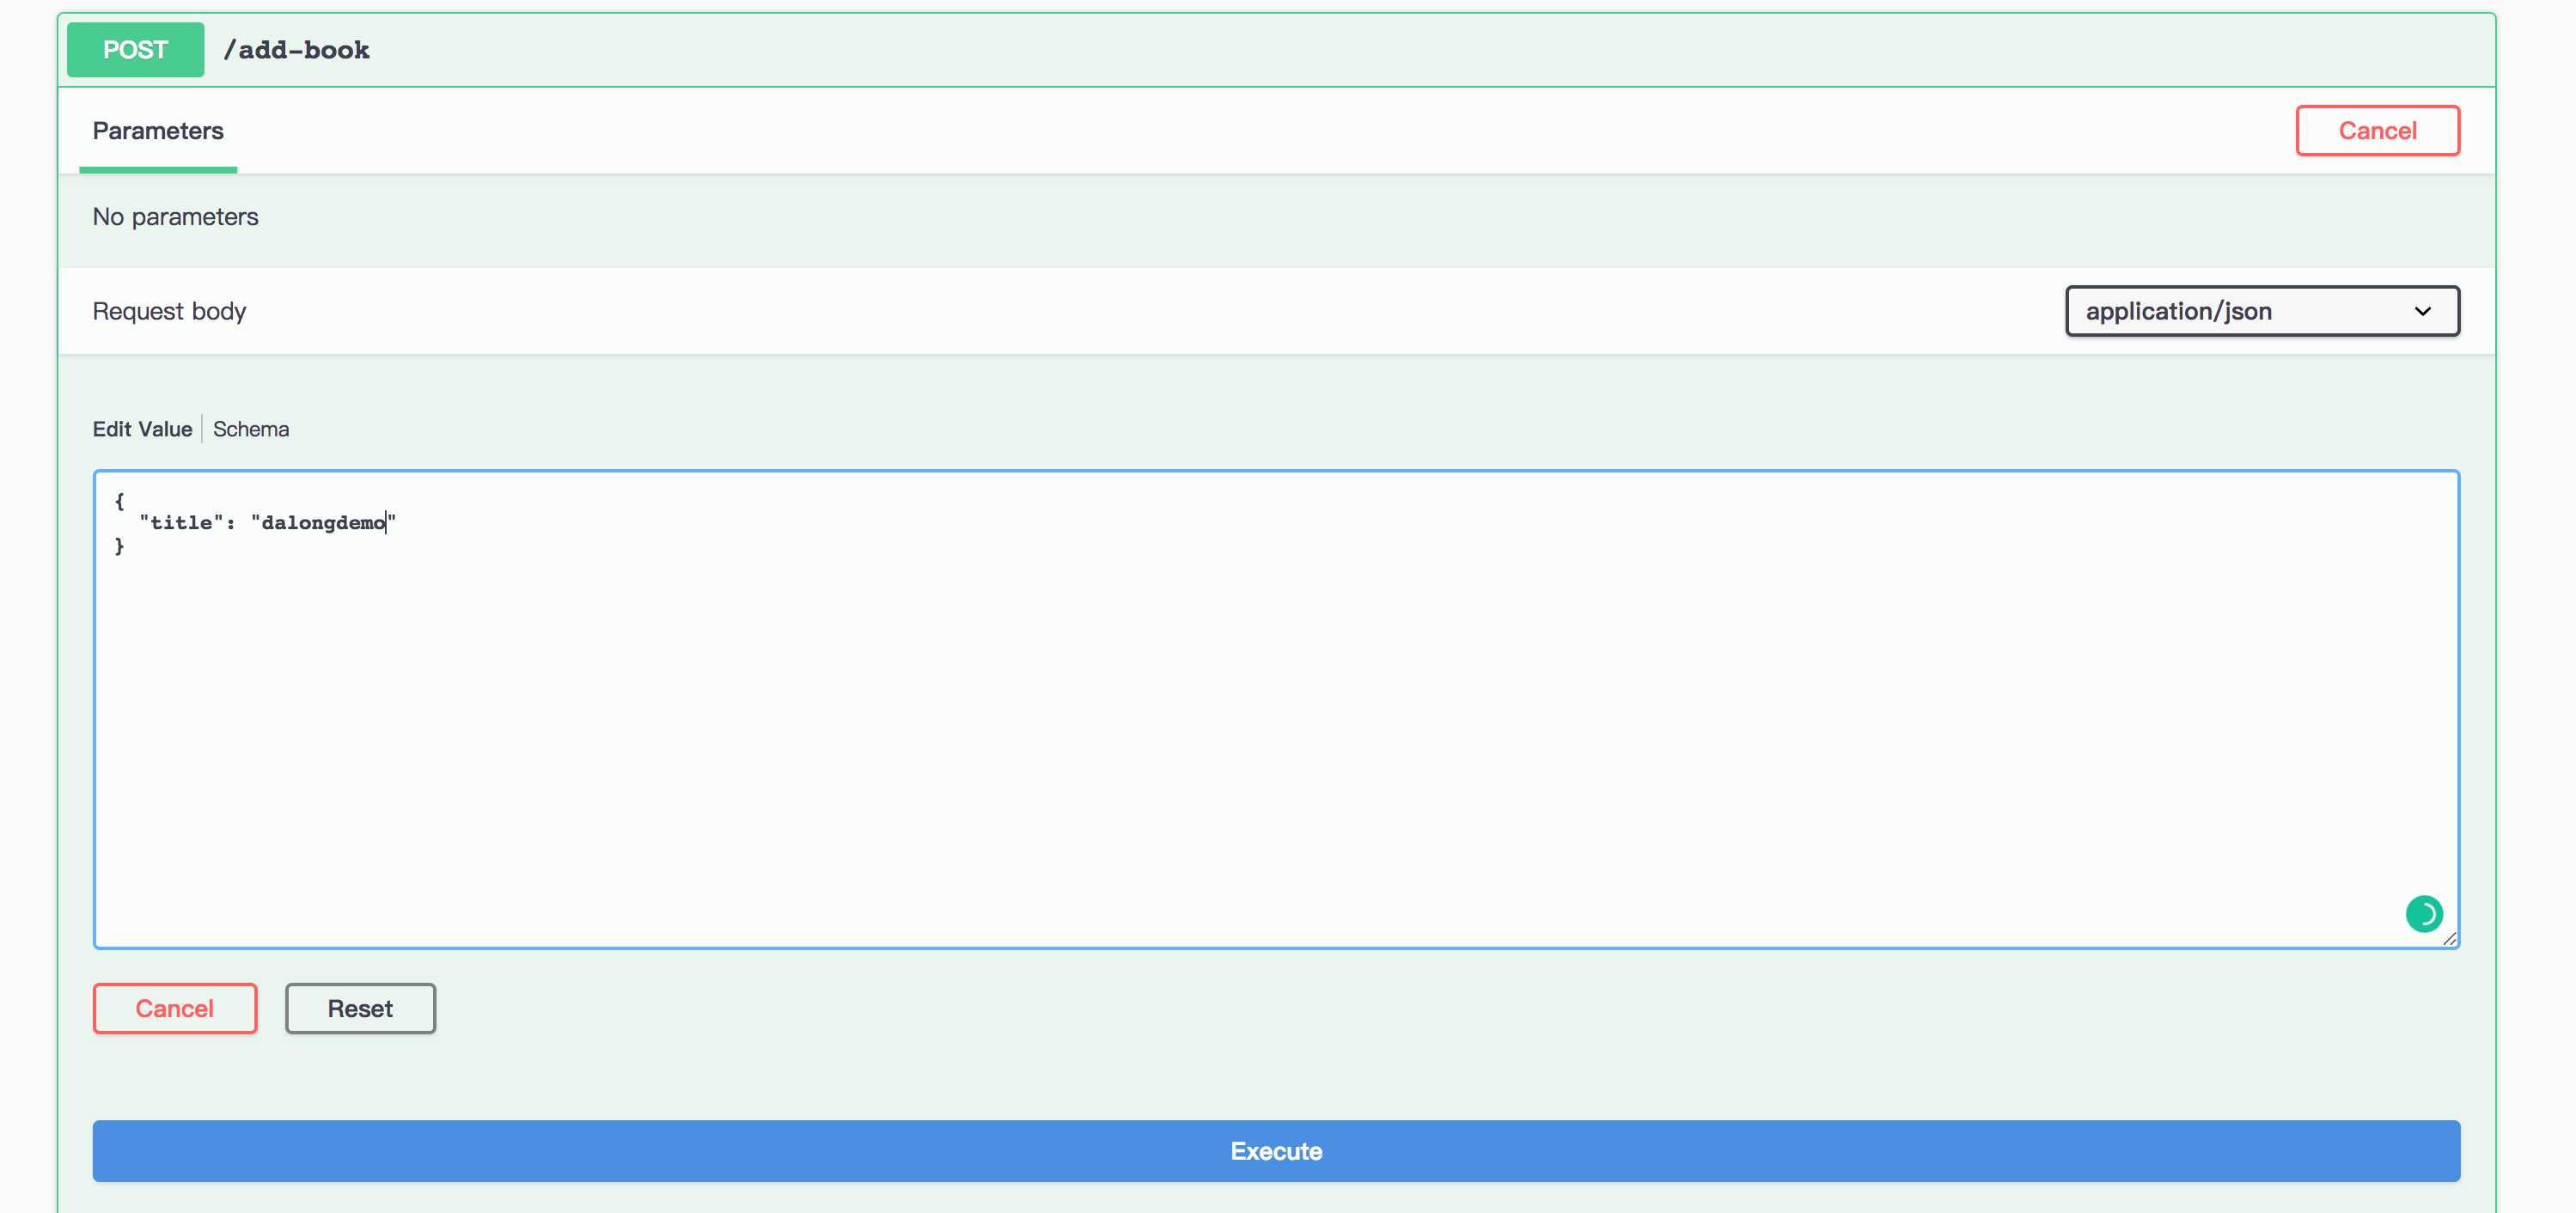Click the Cancel button below the text area
The width and height of the screenshot is (2576, 1213).
pos(175,1008)
